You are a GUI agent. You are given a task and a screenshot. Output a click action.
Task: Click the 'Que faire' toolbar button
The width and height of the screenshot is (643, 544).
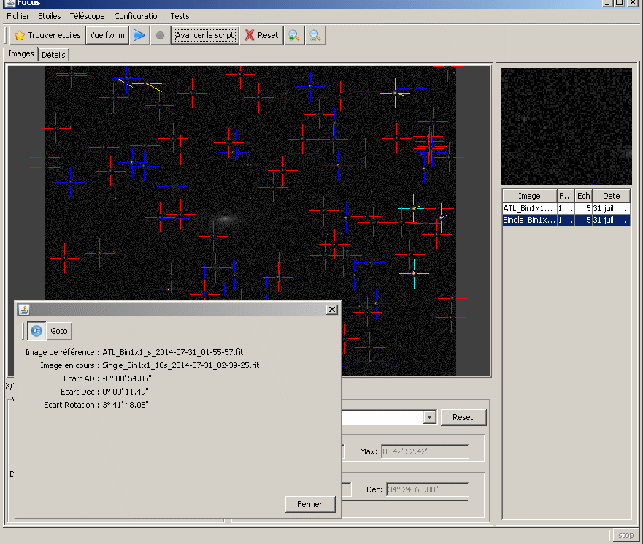coord(107,35)
